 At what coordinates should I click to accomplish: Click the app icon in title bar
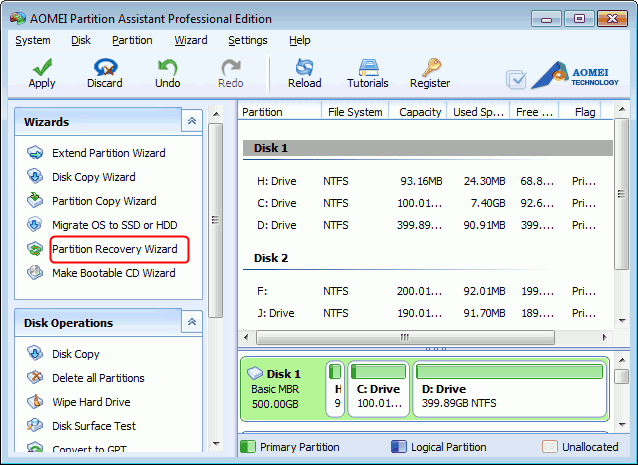[18, 18]
